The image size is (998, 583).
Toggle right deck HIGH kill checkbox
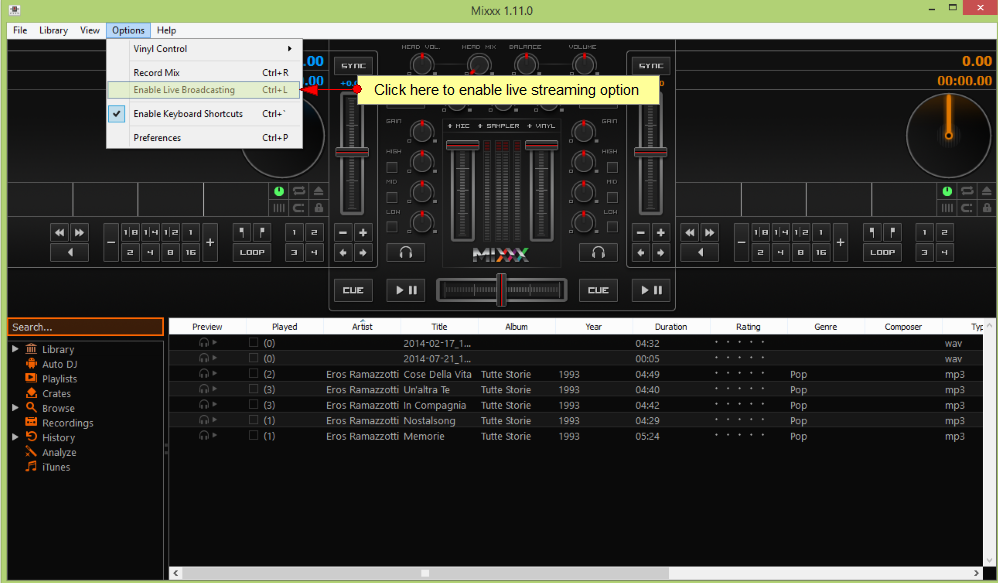(x=612, y=167)
